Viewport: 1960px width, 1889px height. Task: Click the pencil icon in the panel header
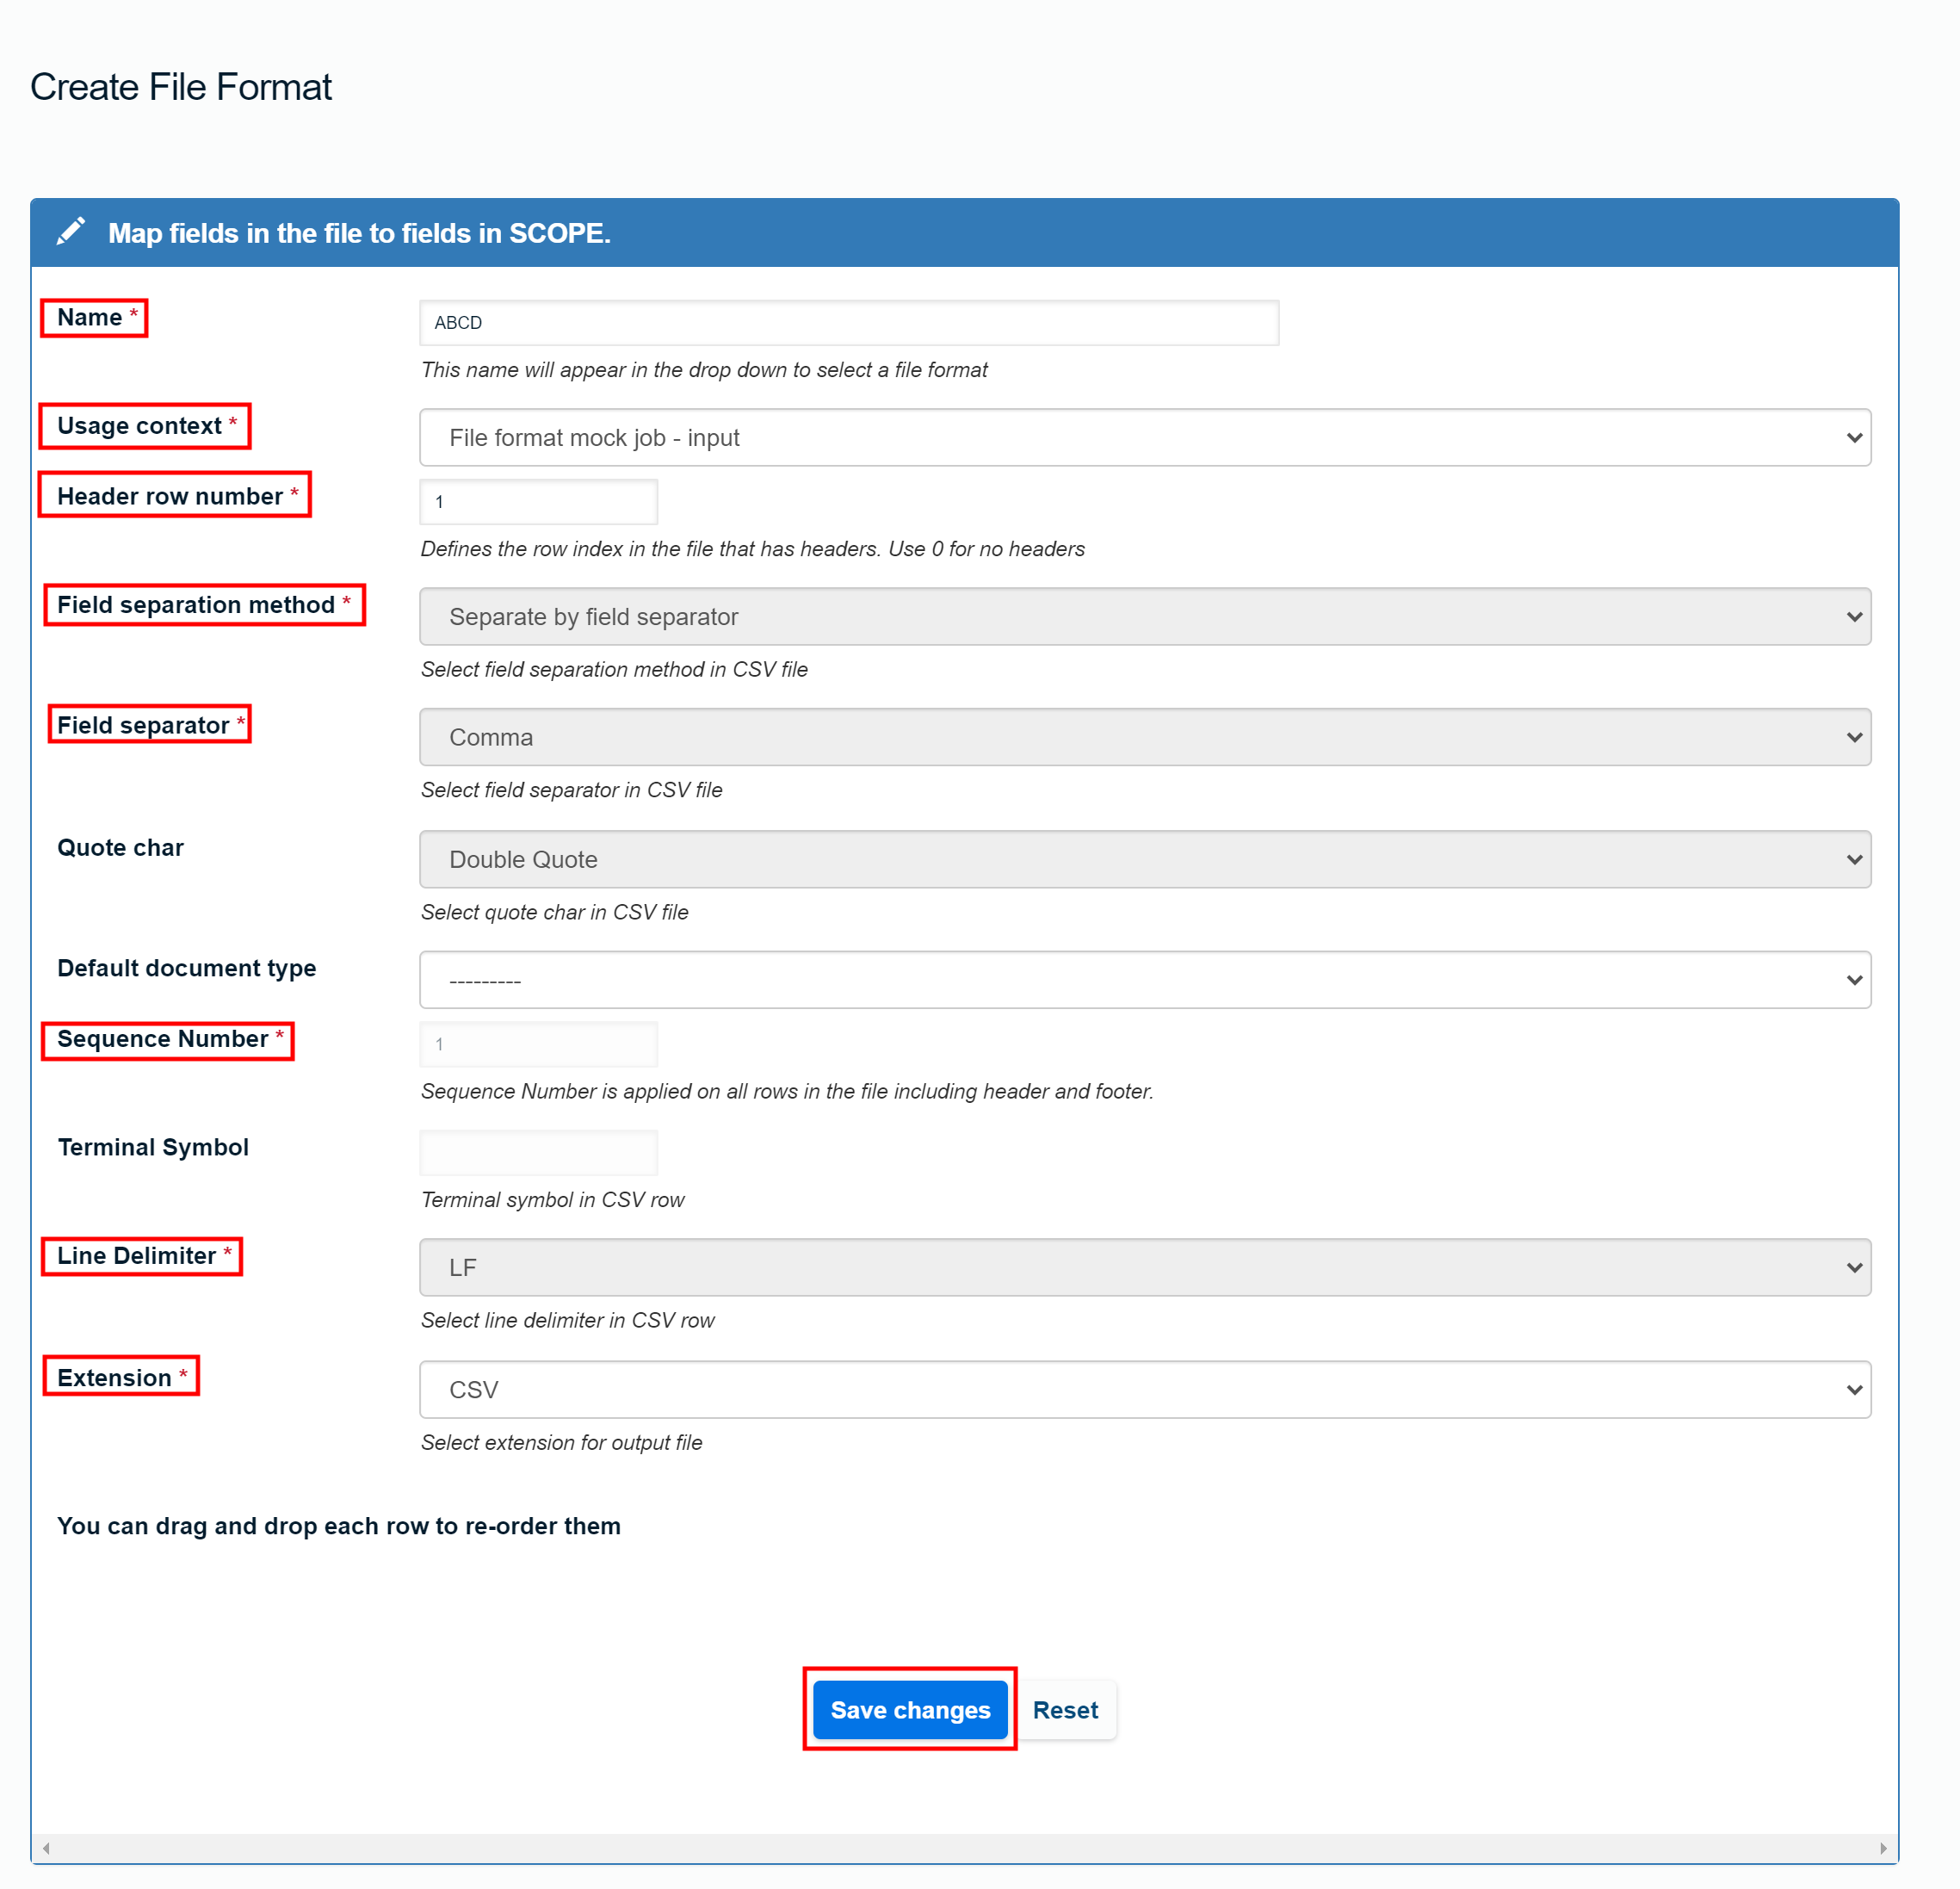coord(70,231)
